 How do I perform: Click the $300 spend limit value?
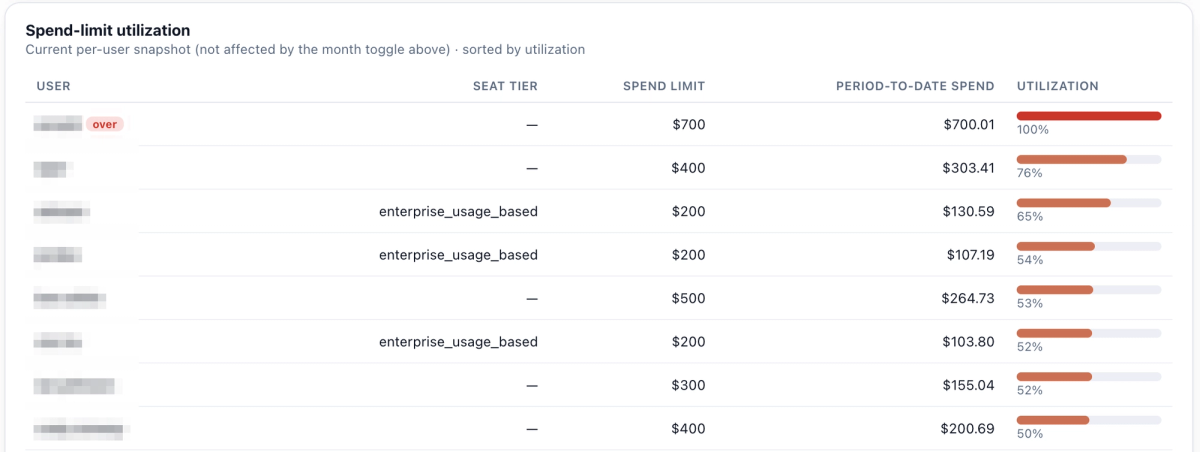pyautogui.click(x=688, y=385)
